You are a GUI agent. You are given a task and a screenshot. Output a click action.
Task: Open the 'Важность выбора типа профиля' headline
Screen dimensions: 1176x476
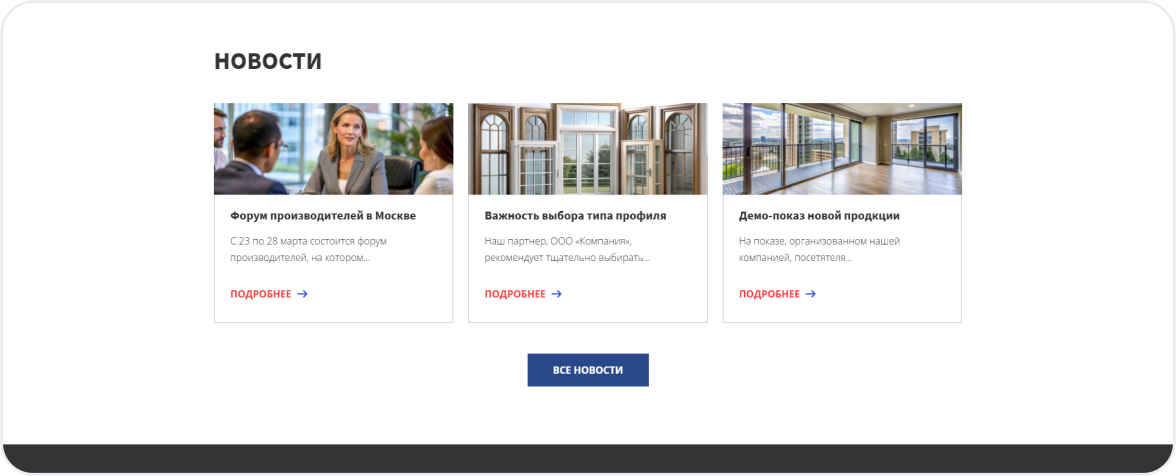pyautogui.click(x=575, y=216)
